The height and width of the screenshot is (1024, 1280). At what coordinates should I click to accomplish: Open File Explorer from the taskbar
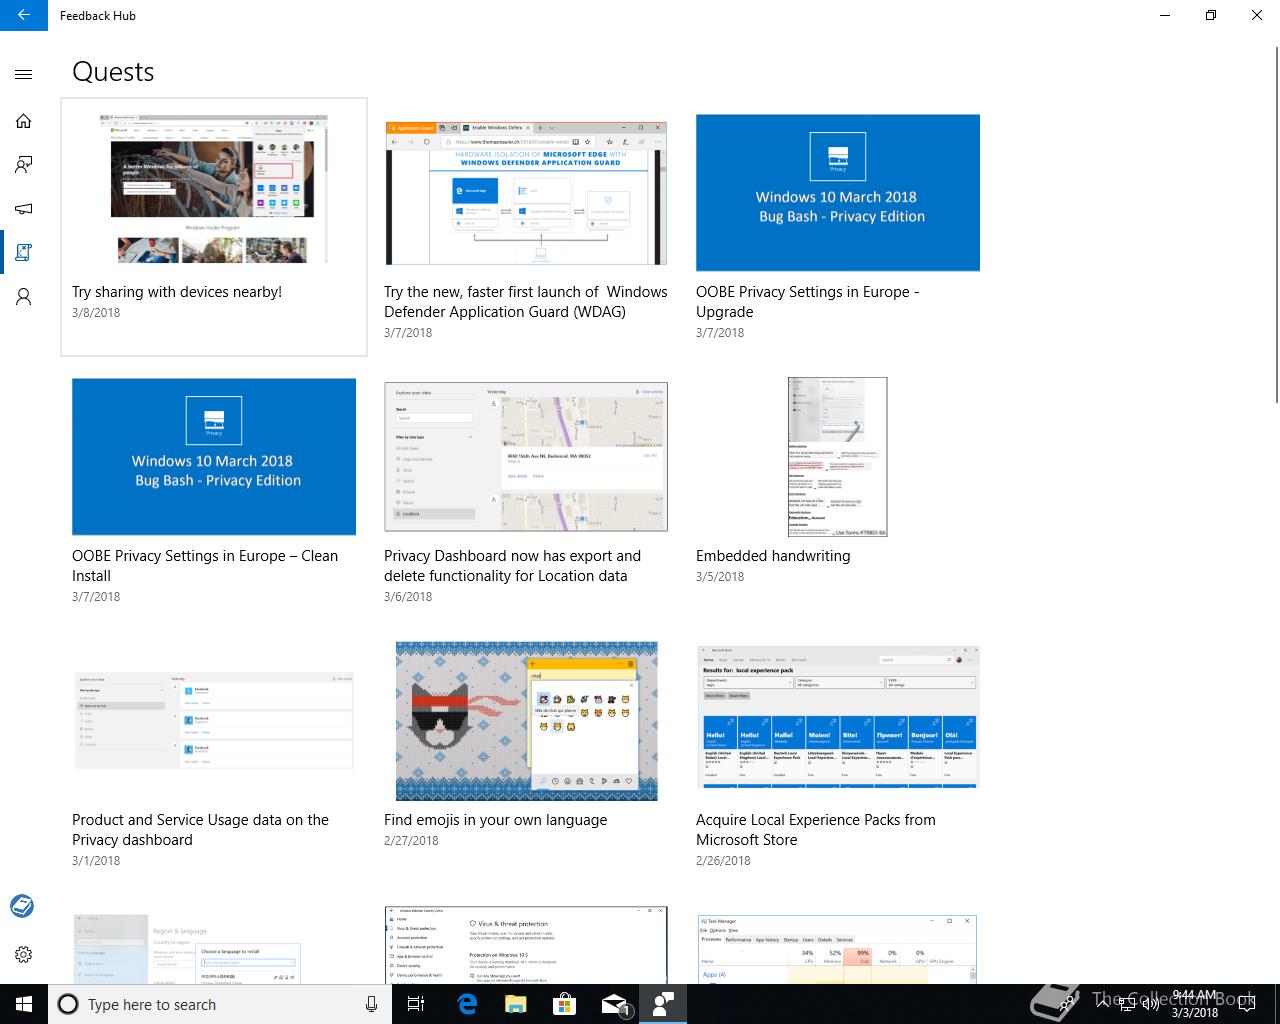[515, 1004]
